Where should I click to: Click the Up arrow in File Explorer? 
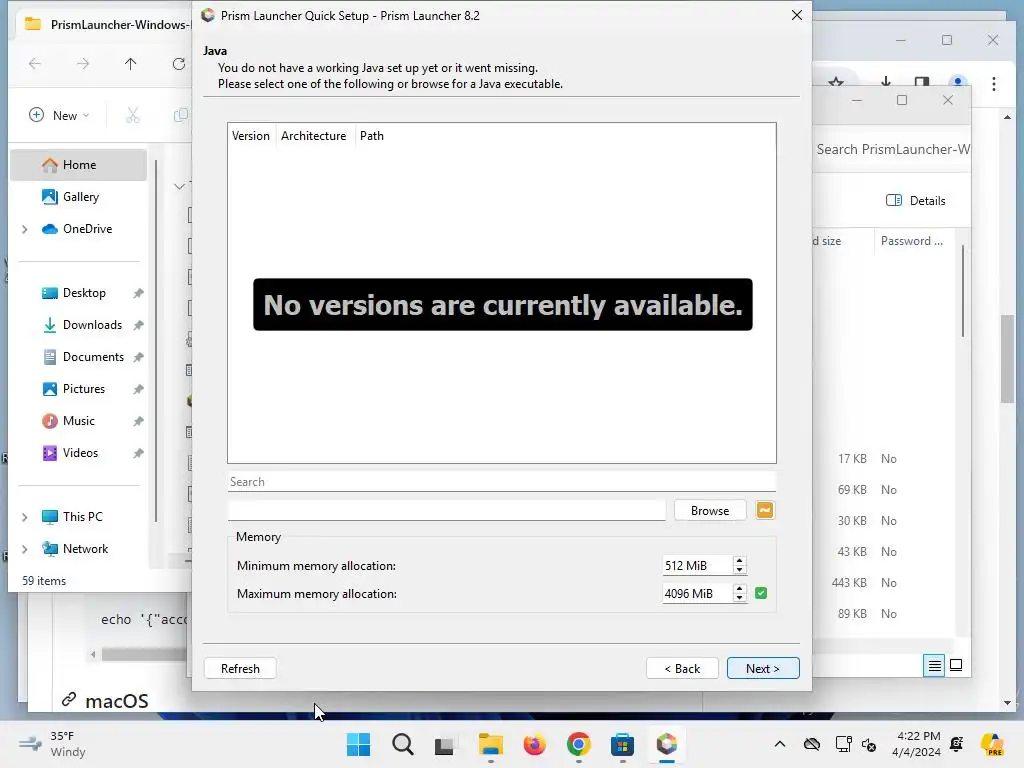point(131,63)
